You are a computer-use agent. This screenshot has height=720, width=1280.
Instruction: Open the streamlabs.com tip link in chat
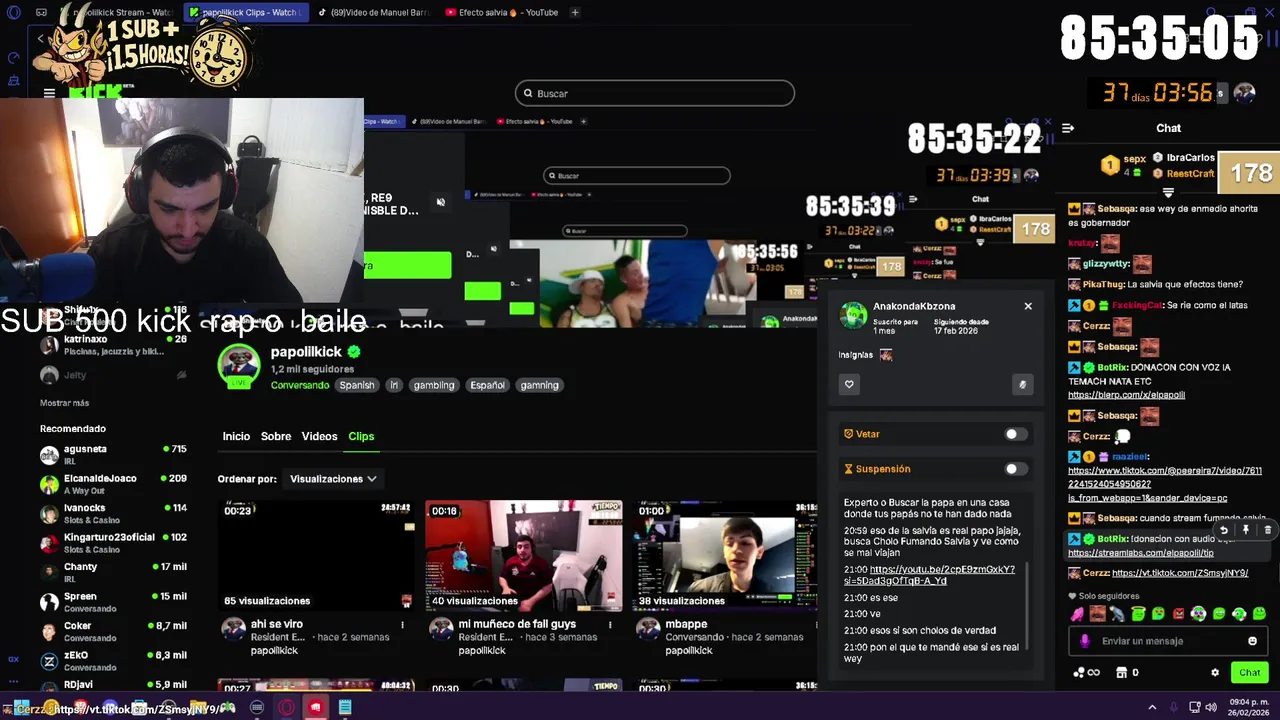1140,553
